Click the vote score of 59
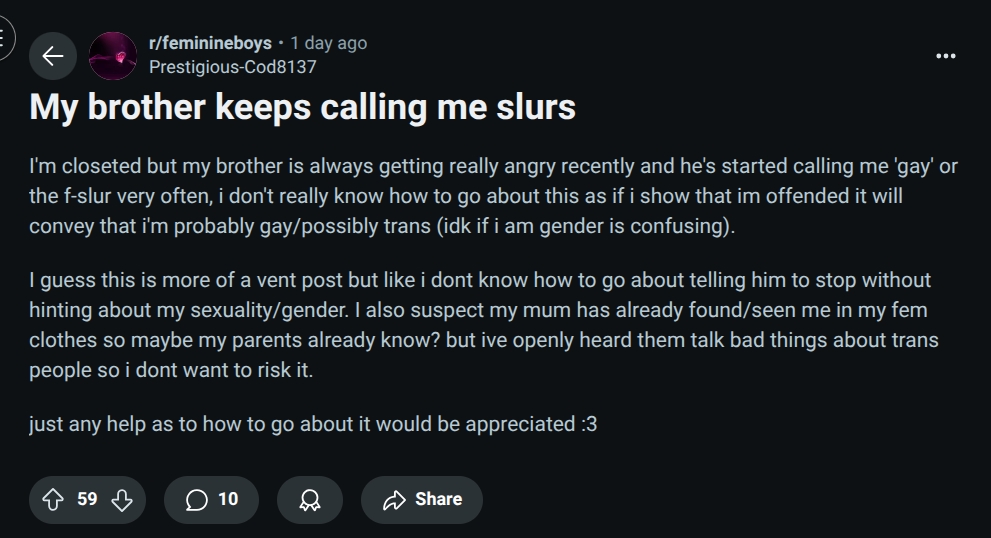The image size is (991, 538). (88, 499)
